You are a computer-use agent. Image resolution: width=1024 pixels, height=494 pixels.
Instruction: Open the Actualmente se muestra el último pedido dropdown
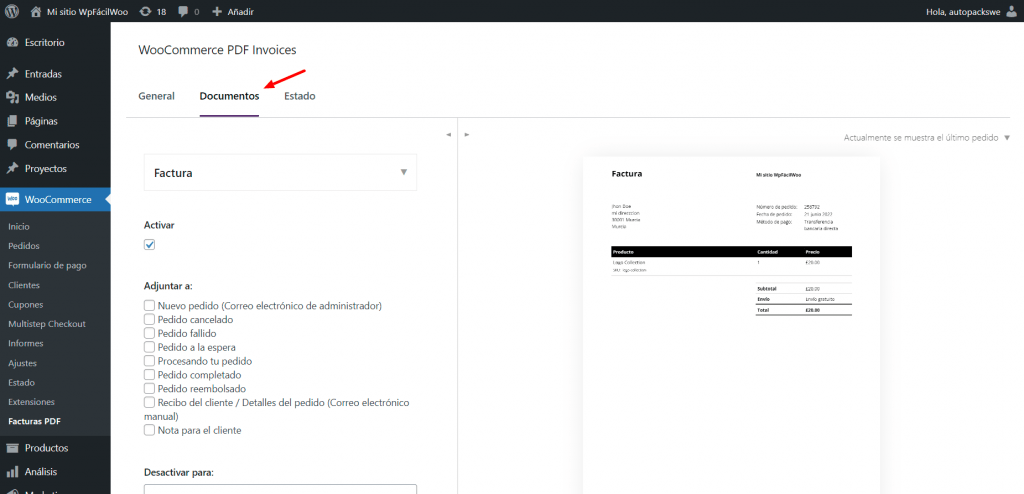[927, 138]
